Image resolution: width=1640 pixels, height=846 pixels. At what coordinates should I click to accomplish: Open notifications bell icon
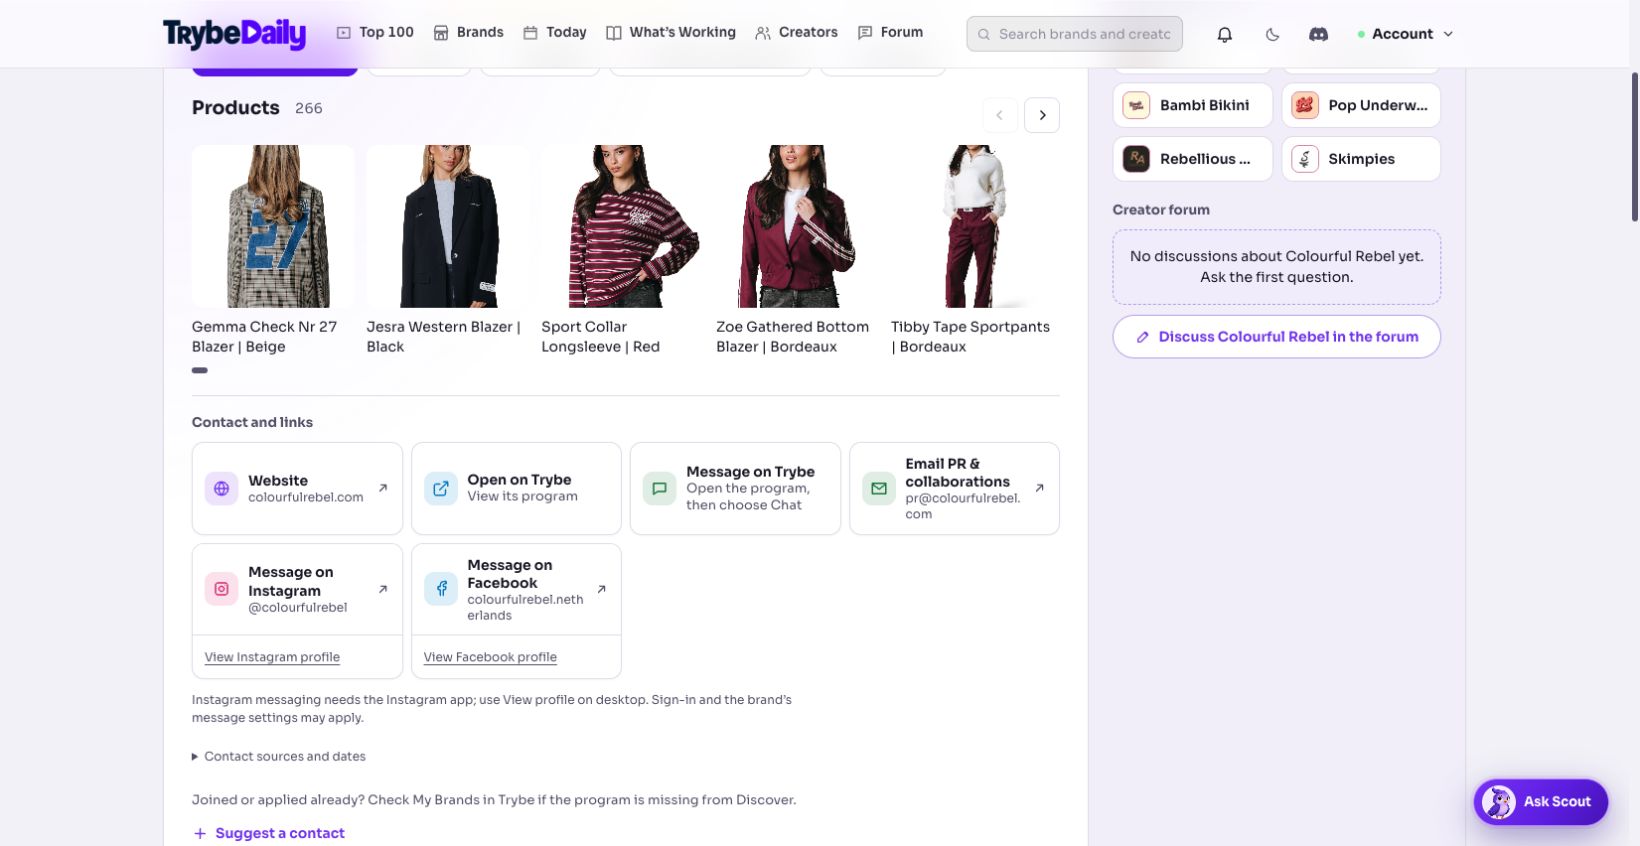(1224, 34)
